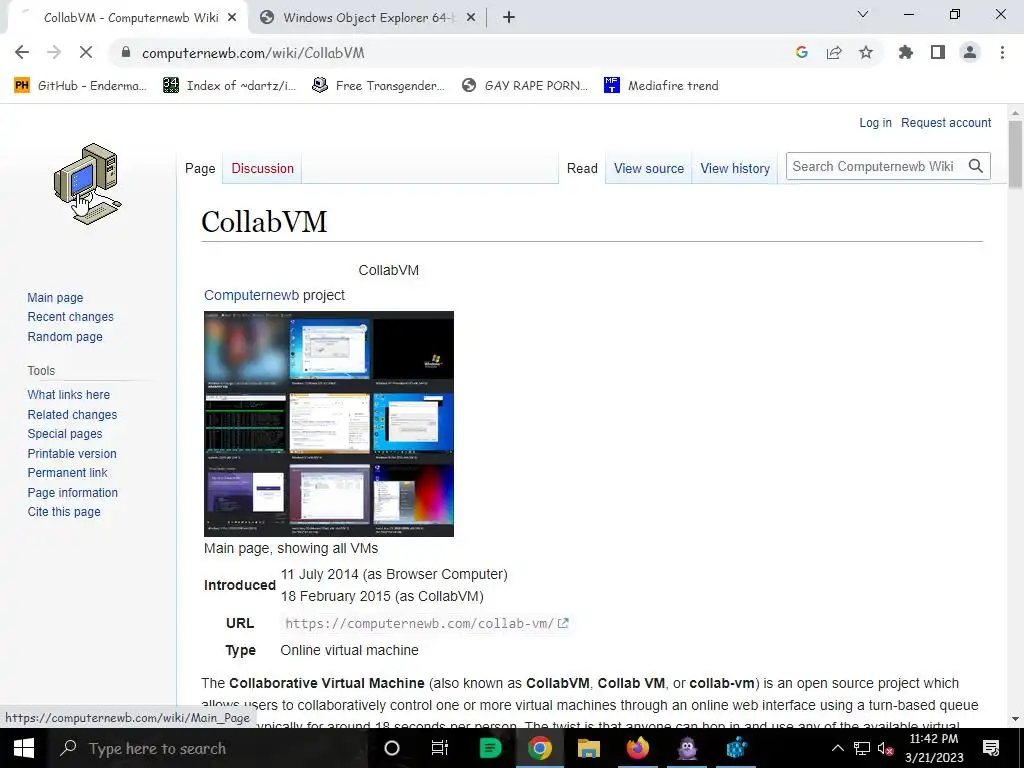Viewport: 1024px width, 768px height.
Task: Click the share page icon
Action: (834, 53)
